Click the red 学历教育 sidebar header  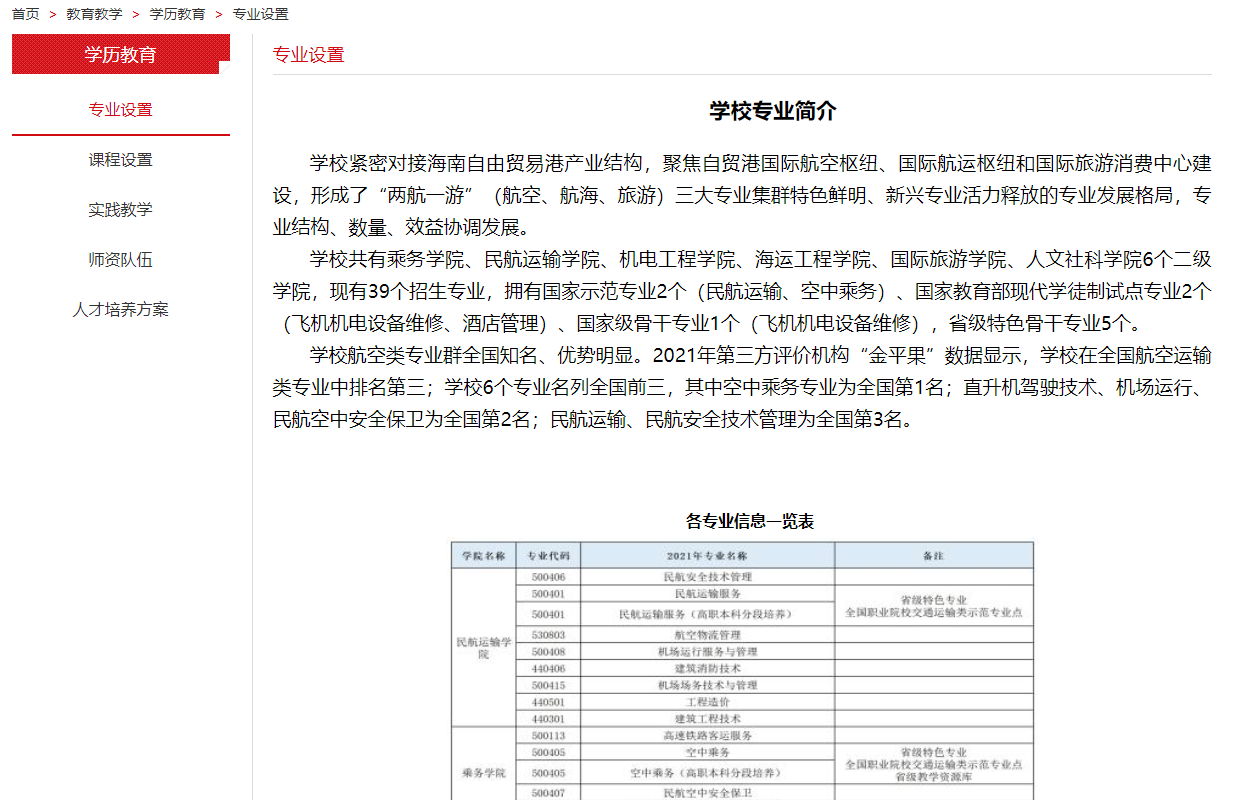(120, 54)
